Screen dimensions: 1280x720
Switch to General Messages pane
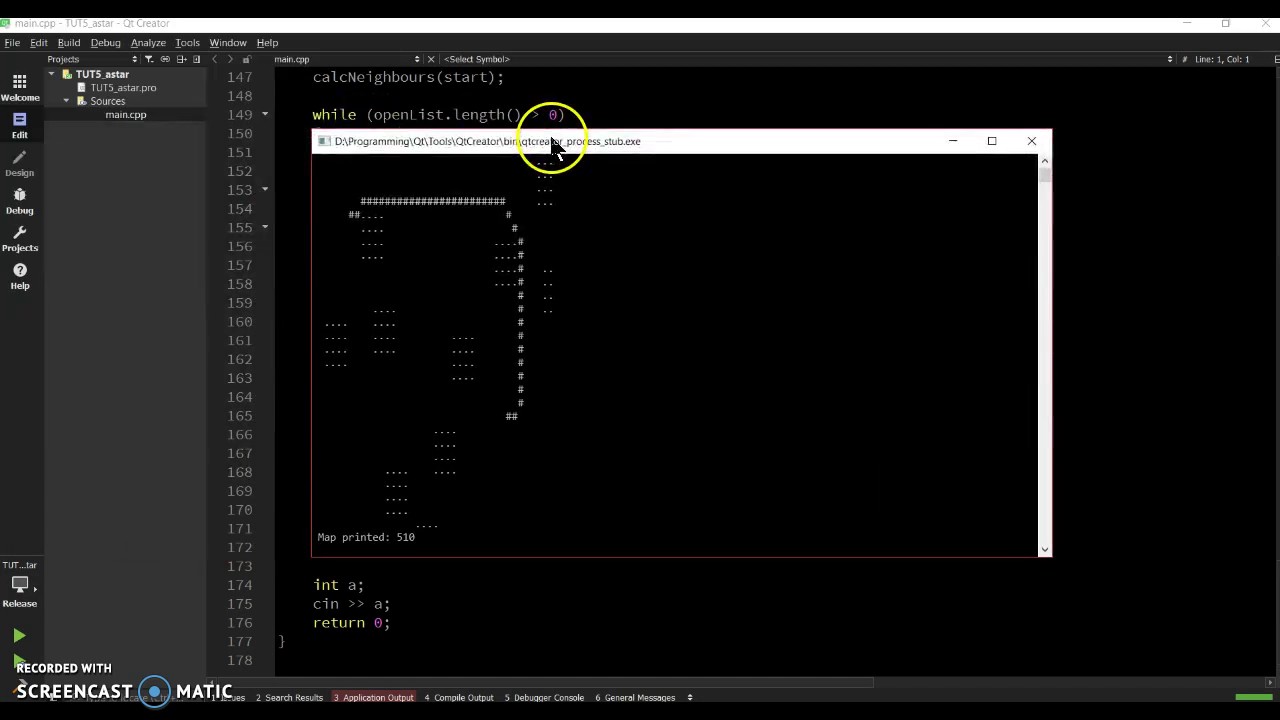coord(635,697)
